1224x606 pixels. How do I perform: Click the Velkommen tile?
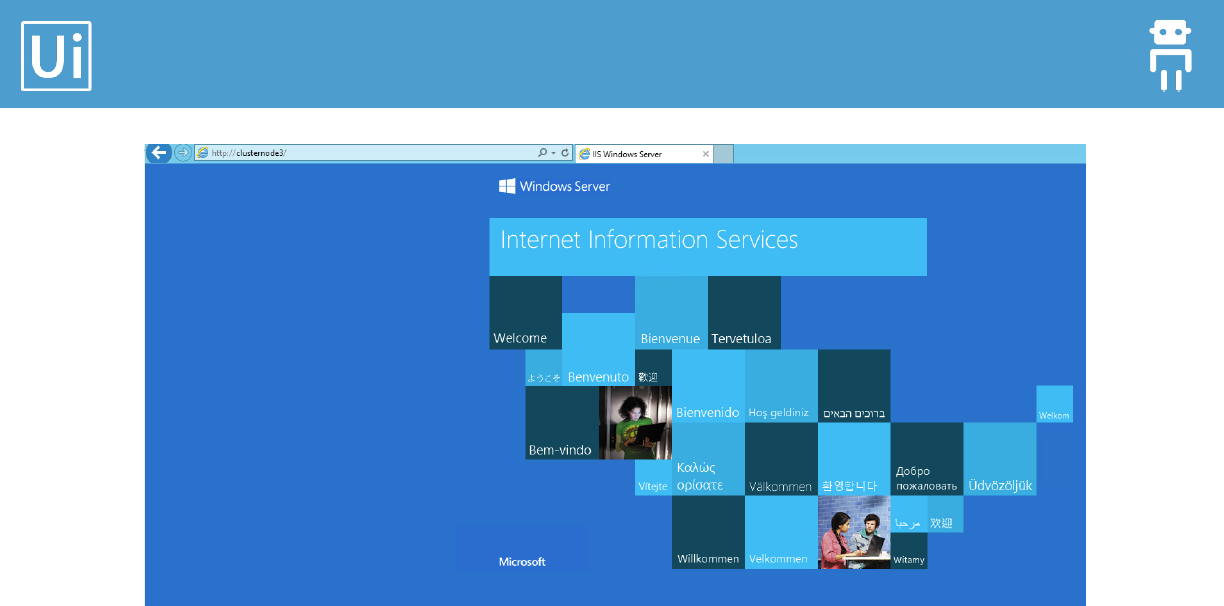click(x=781, y=532)
